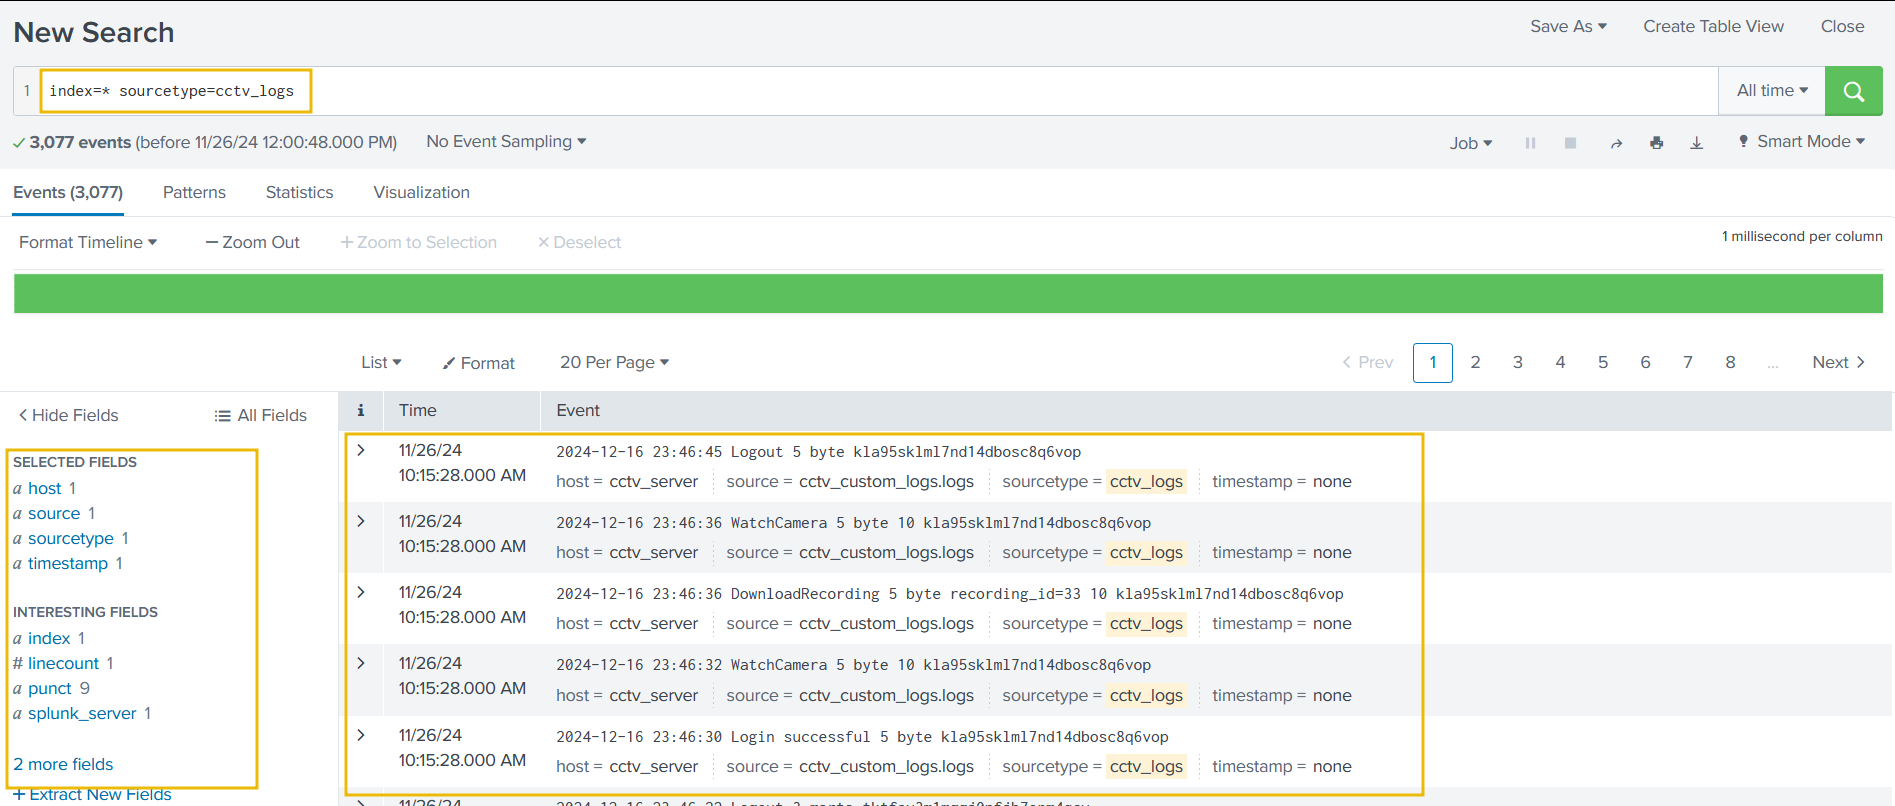Stop the search job
Viewport: 1895px width, 806px height.
tap(1570, 143)
